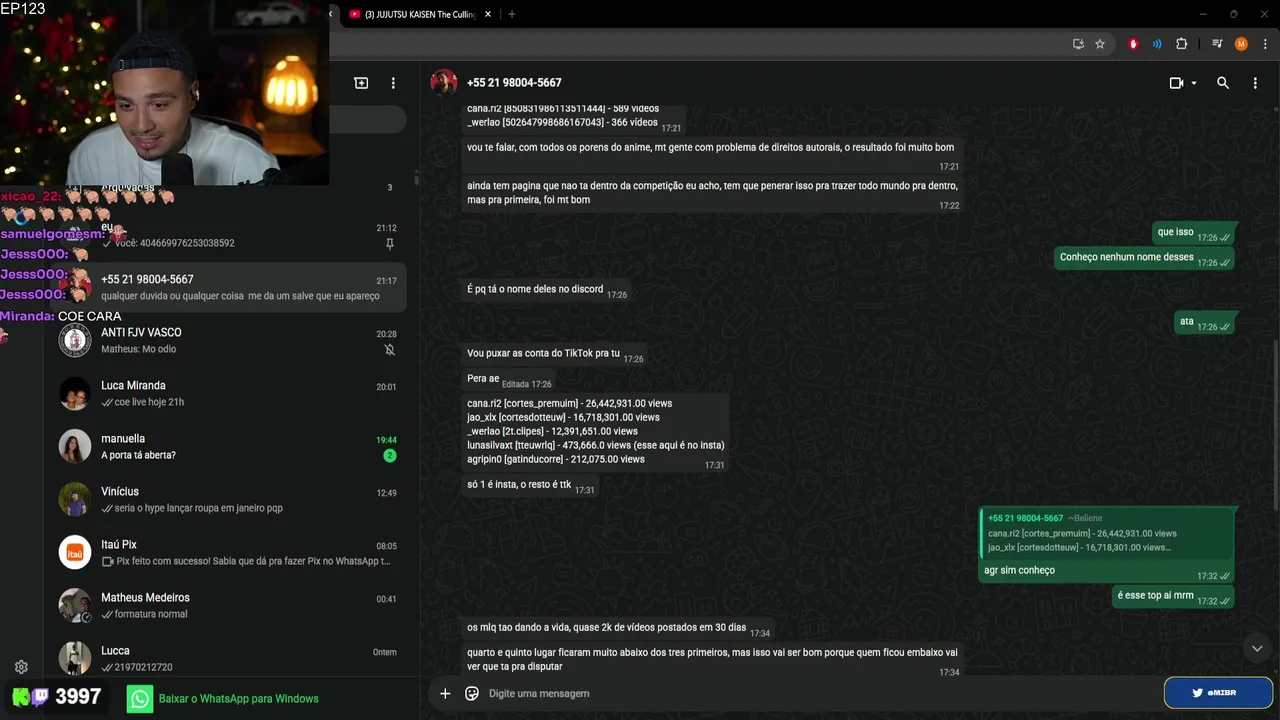This screenshot has width=1280, height=720.
Task: Open contact info for +55 21 98004-5667 header
Action: [x=514, y=83]
